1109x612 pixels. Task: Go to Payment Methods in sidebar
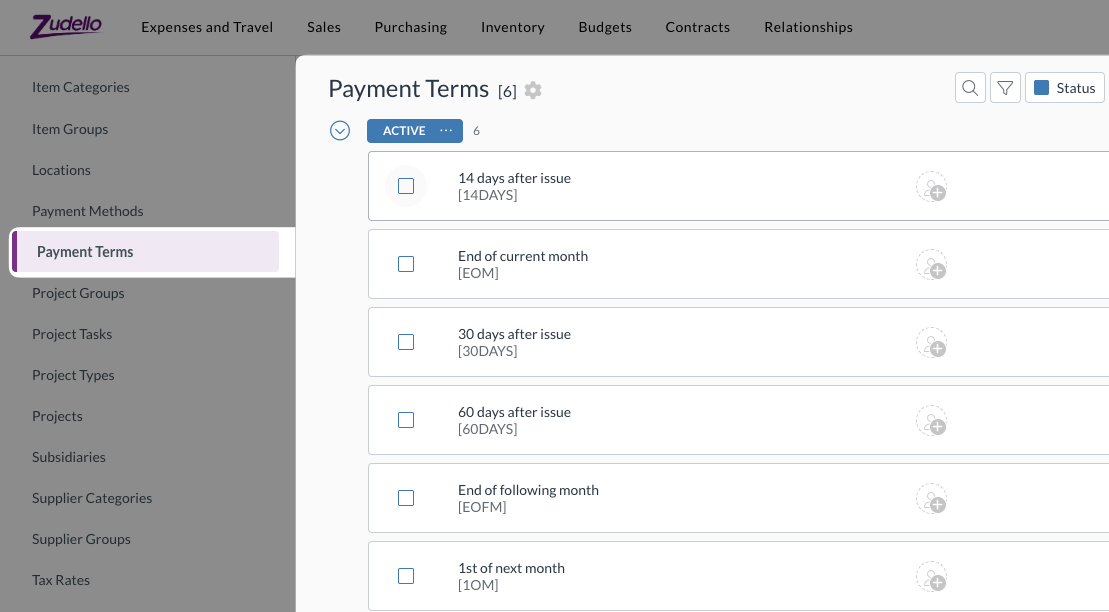click(88, 211)
